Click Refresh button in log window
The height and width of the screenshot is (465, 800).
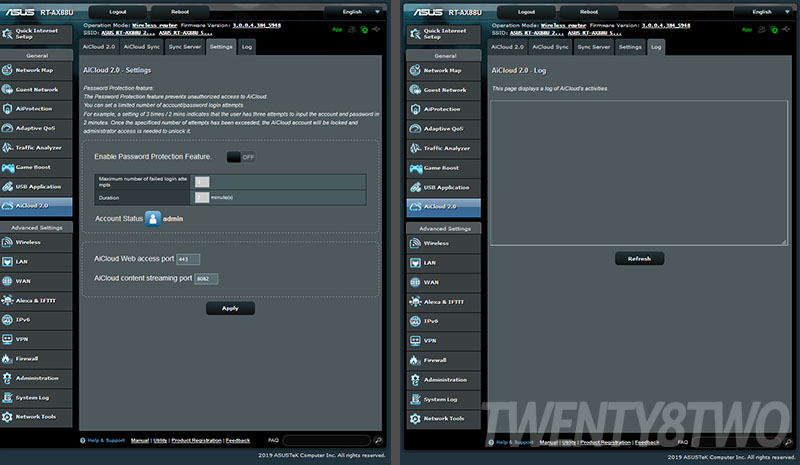click(639, 259)
